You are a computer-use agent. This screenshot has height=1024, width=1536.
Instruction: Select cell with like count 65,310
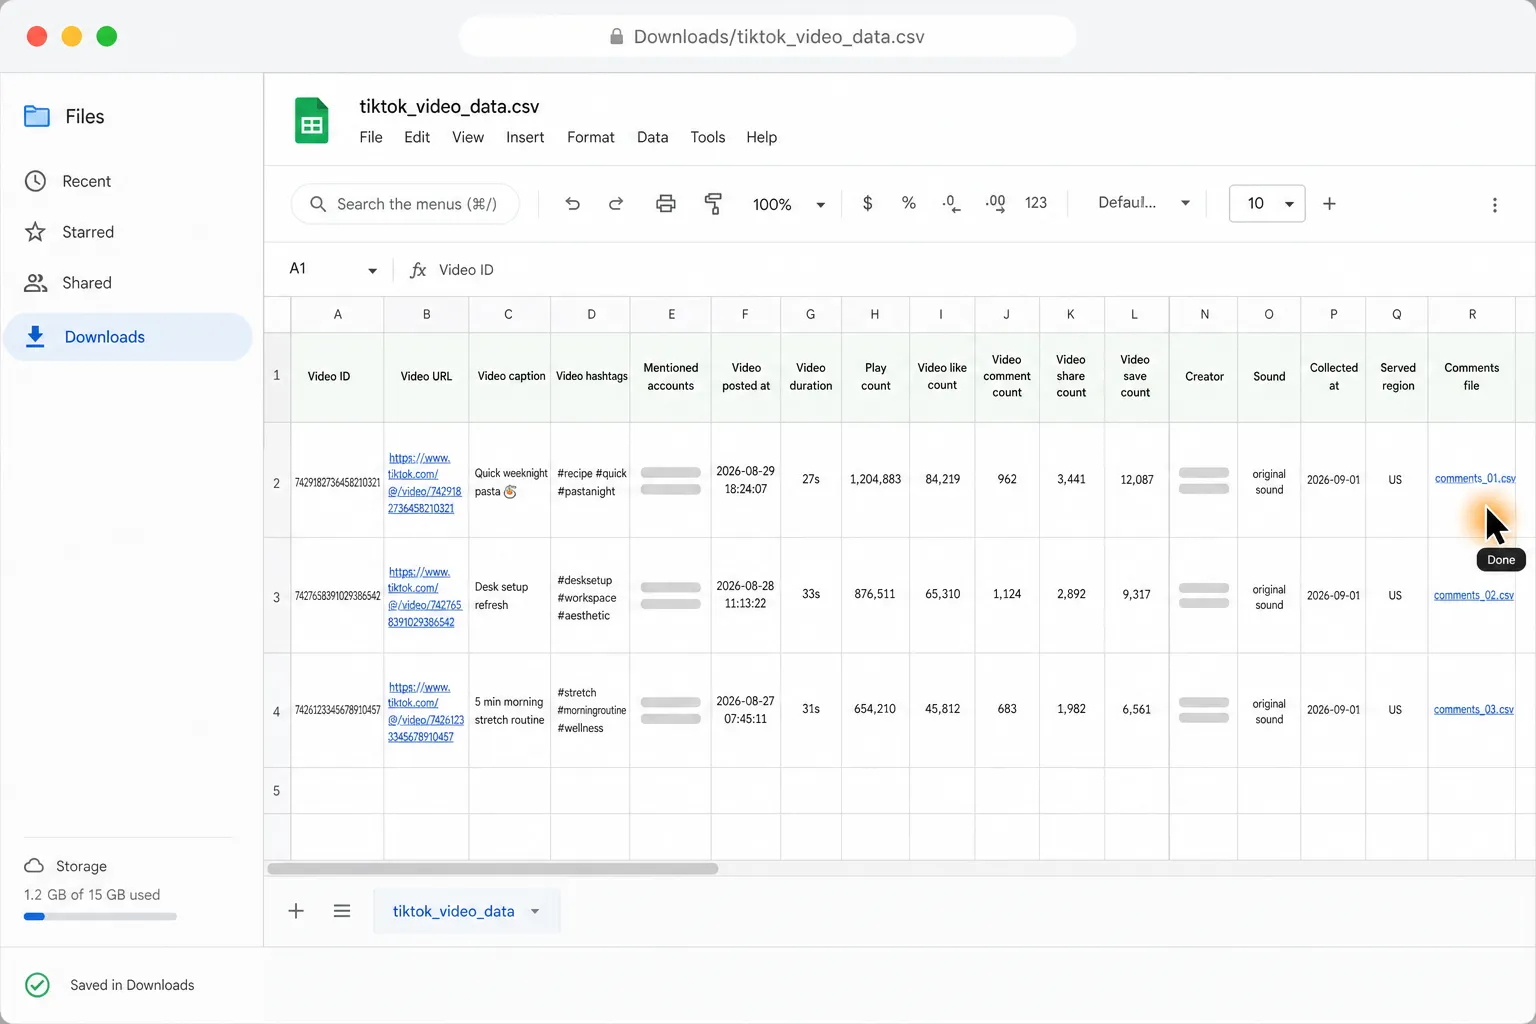tap(942, 594)
